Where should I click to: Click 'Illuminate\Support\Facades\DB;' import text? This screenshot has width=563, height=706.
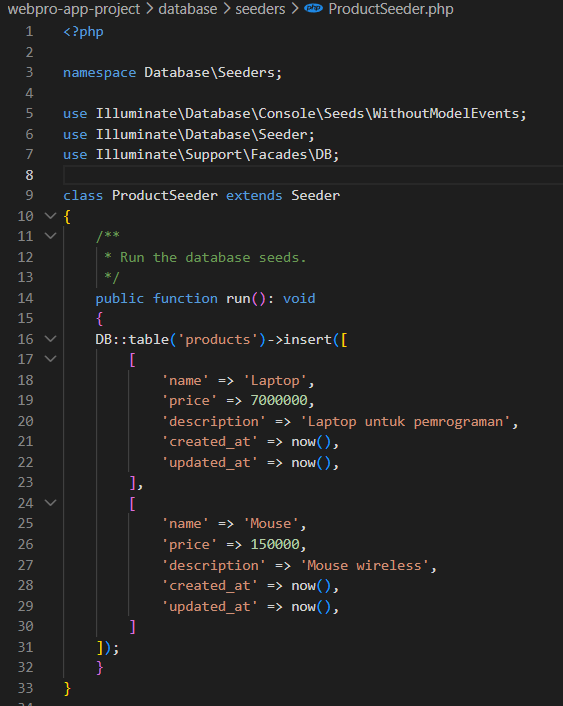(217, 154)
